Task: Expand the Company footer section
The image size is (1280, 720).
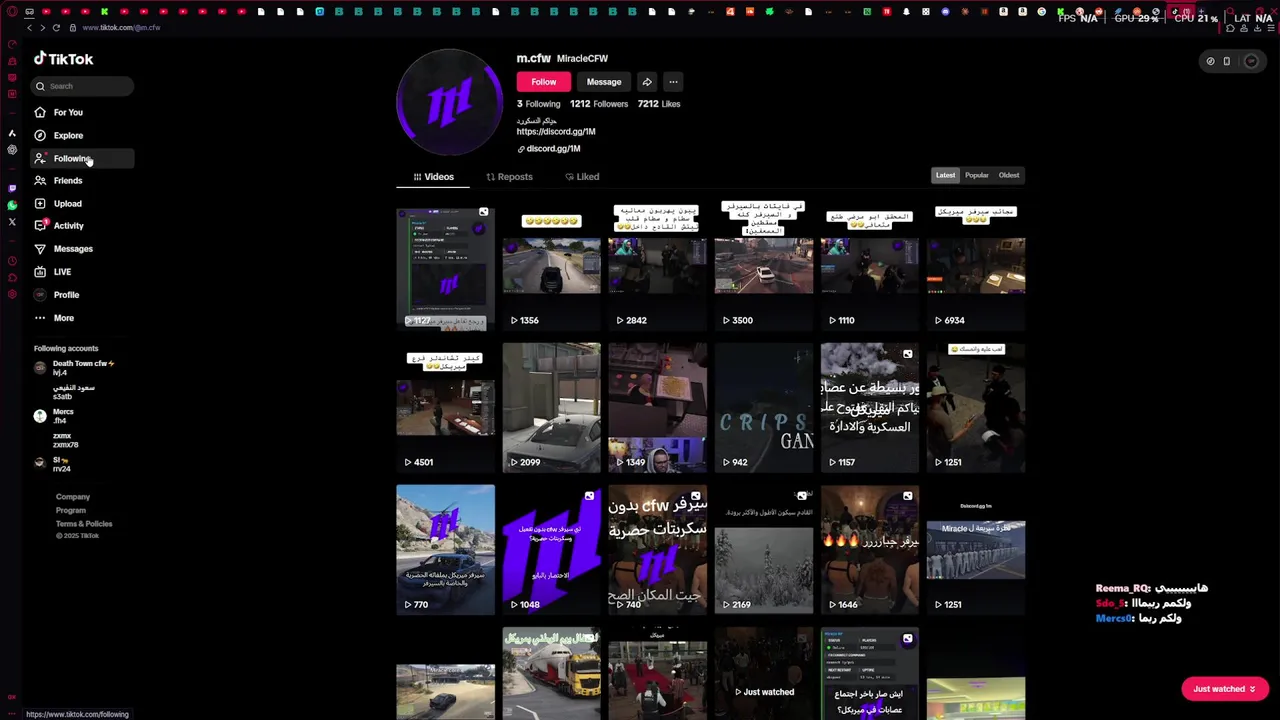Action: (x=73, y=497)
